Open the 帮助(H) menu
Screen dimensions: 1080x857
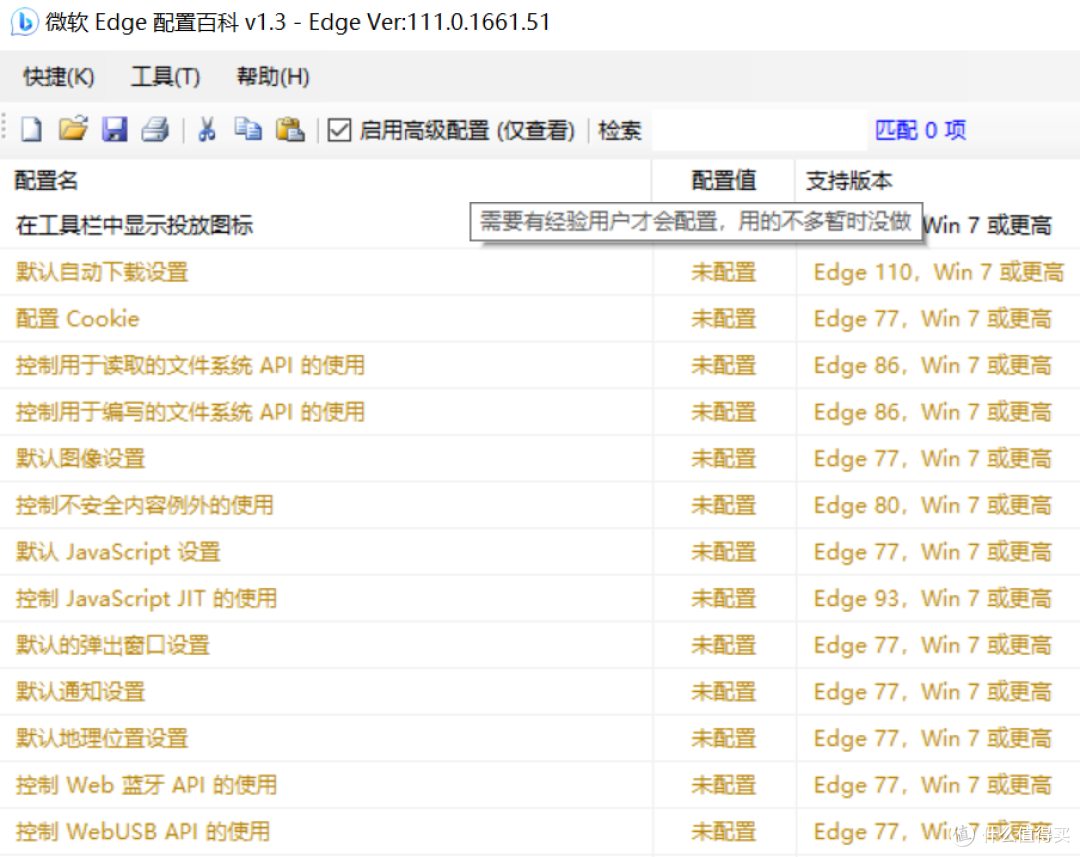[x=273, y=76]
